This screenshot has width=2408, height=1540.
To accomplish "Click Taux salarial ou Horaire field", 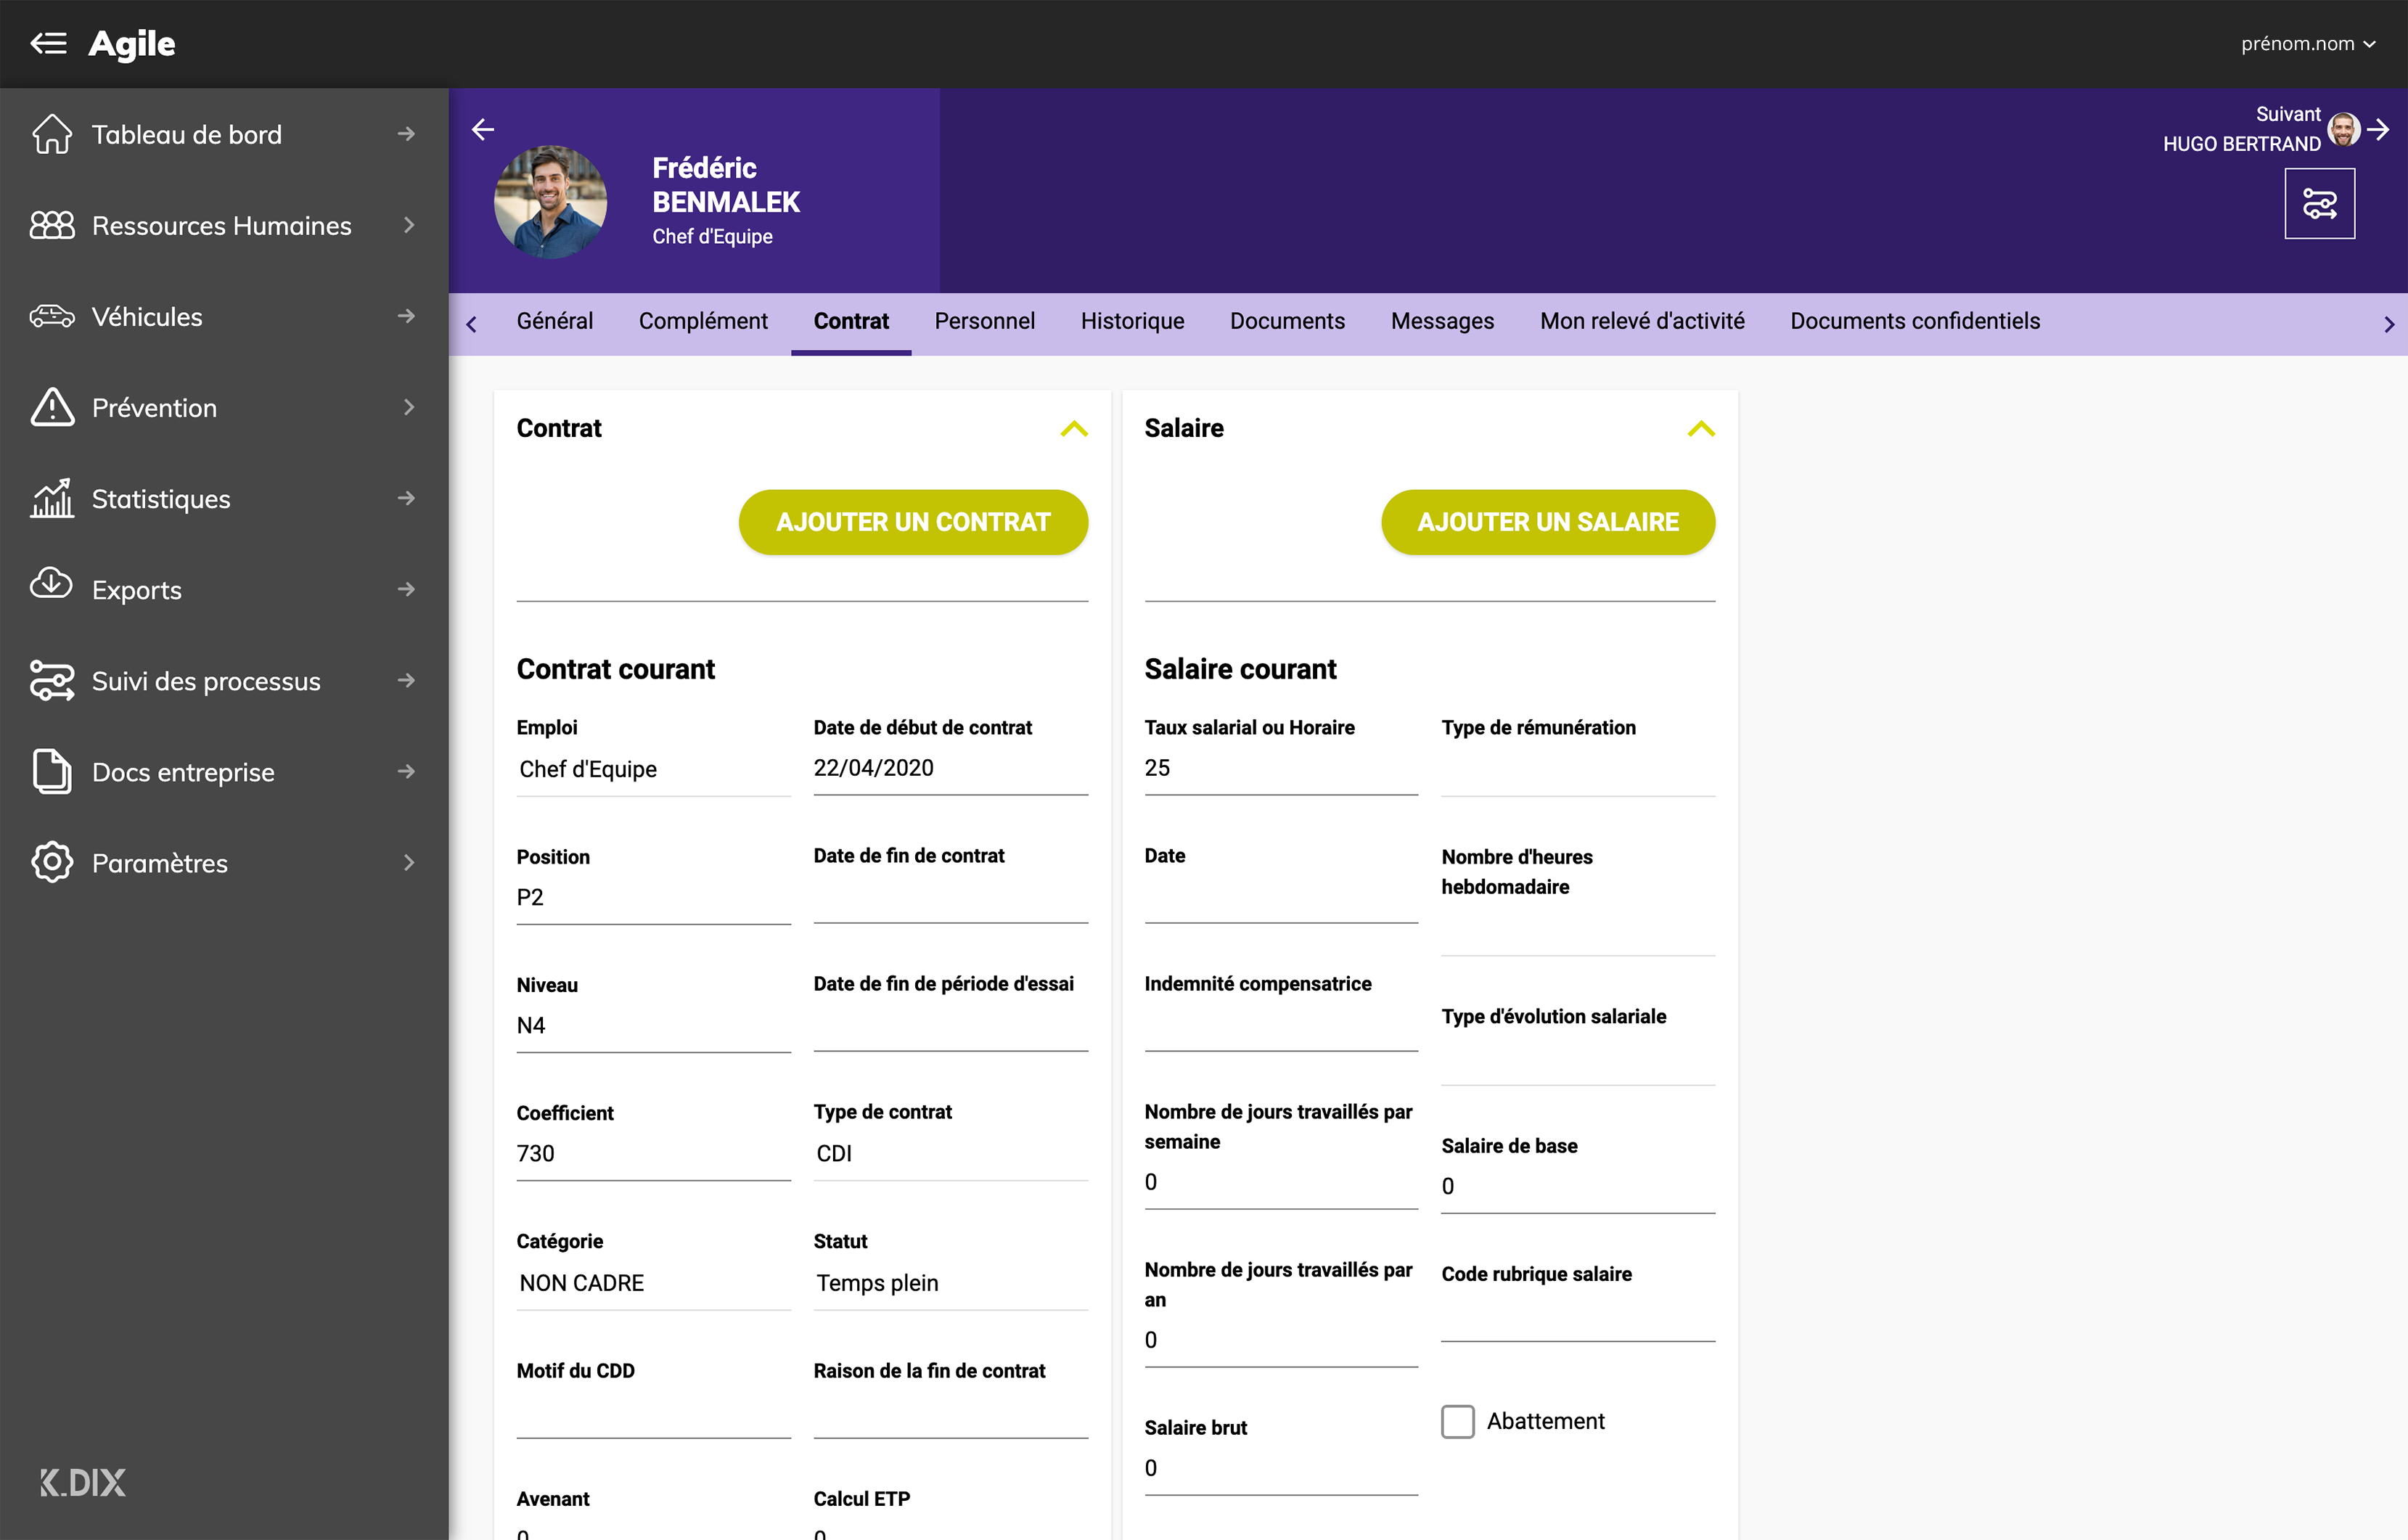I will [1281, 768].
